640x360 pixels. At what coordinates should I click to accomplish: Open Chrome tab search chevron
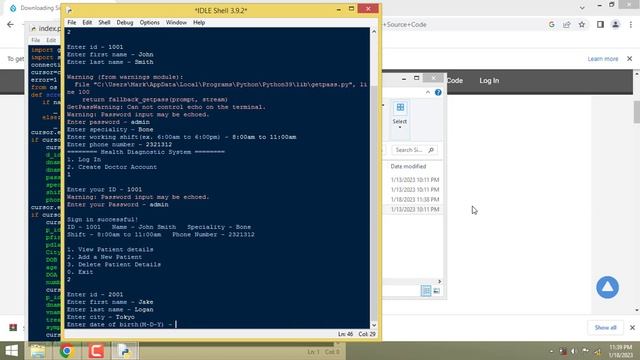click(x=582, y=7)
